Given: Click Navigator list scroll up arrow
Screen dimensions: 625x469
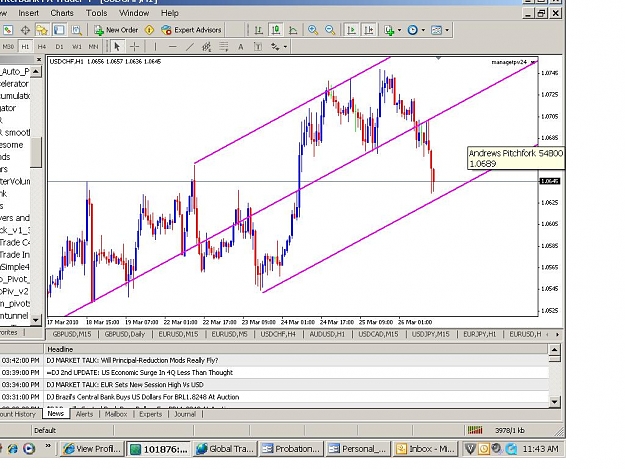Looking at the screenshot, I should pos(36,72).
